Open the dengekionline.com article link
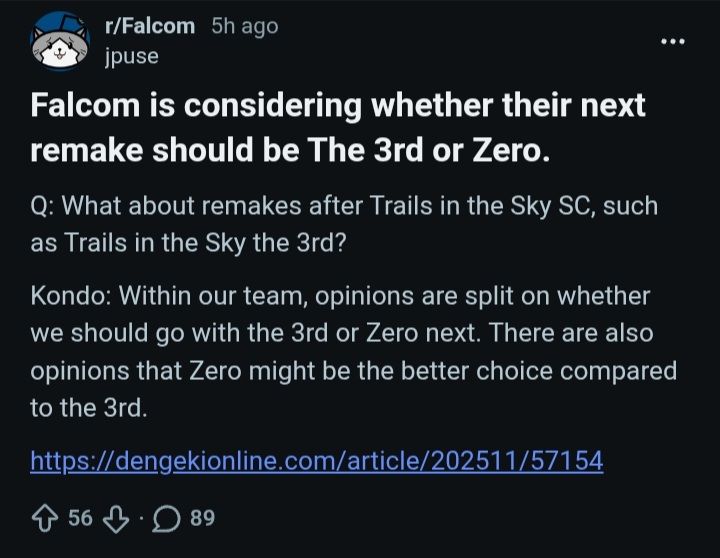This screenshot has height=558, width=720. pyautogui.click(x=317, y=461)
